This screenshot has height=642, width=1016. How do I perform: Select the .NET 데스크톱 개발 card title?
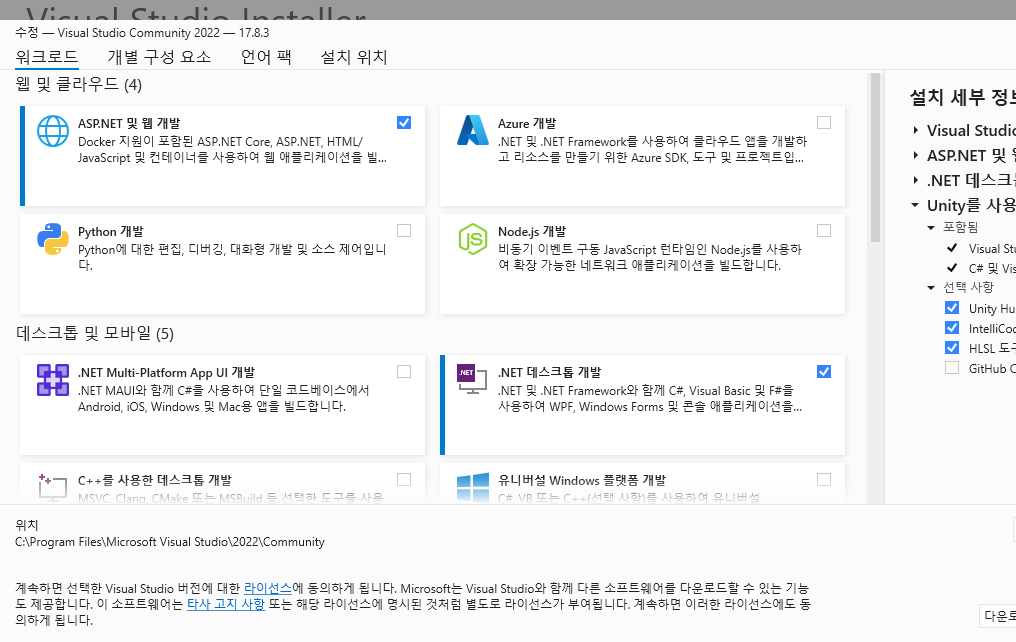point(549,373)
